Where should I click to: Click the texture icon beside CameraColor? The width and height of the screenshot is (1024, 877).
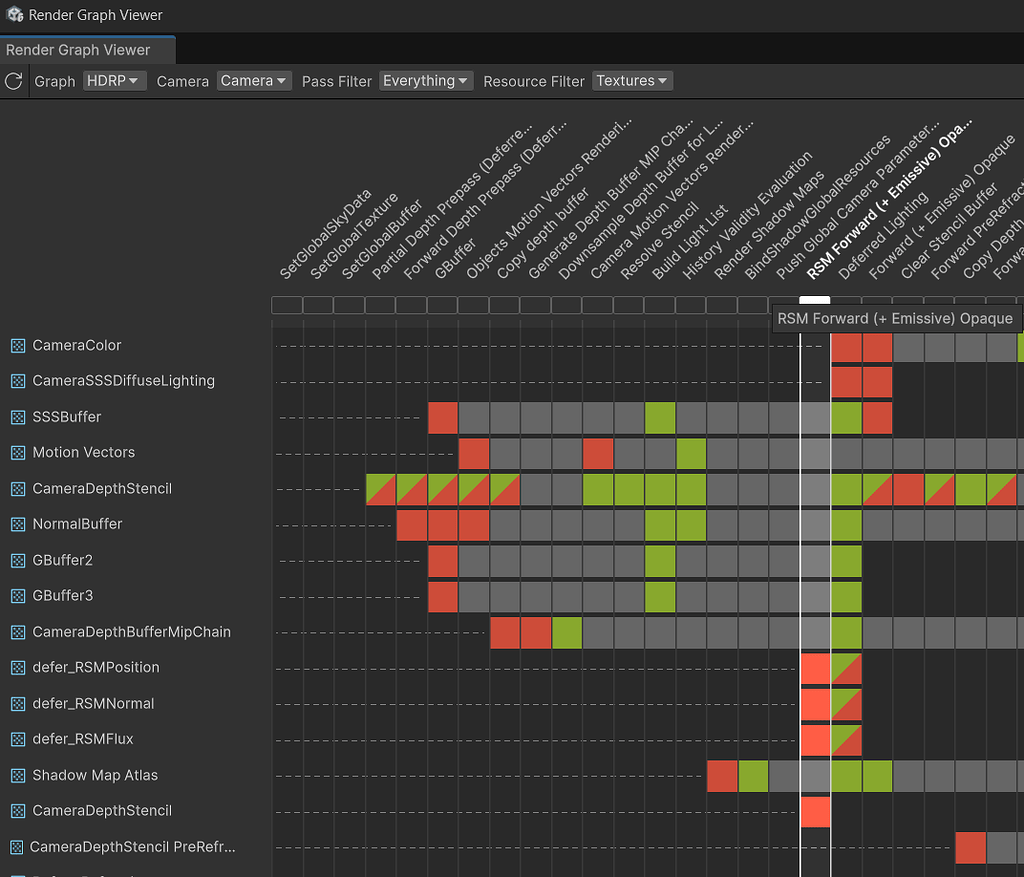(x=18, y=345)
